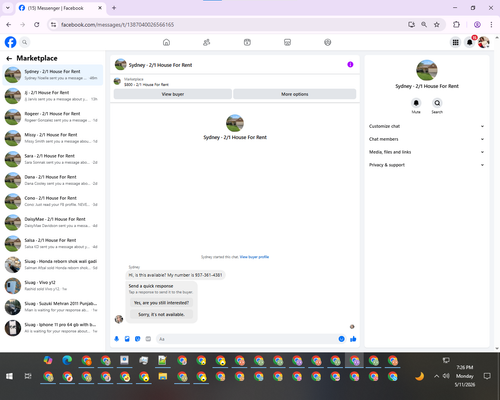Open Copilot from the taskbar
The image size is (500, 400).
coord(48,360)
